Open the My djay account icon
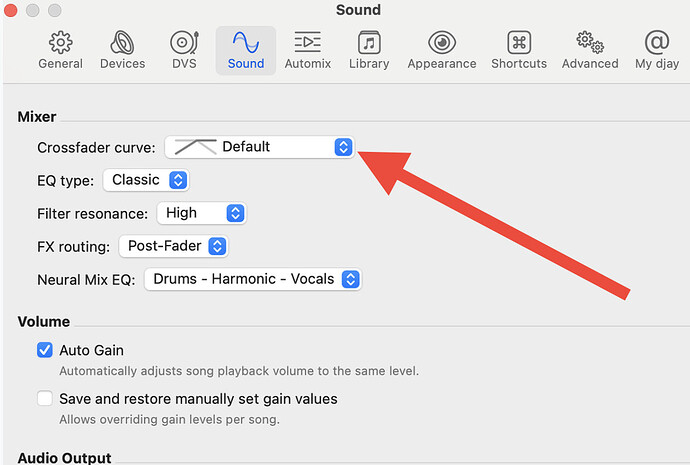This screenshot has width=690, height=465. [657, 42]
